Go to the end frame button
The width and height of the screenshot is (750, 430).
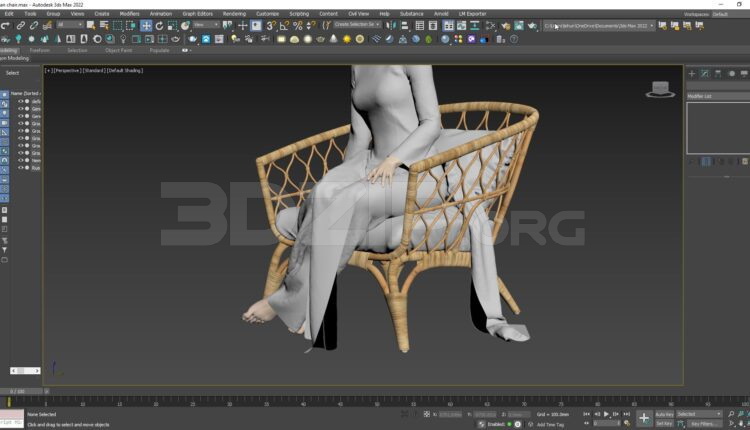[627, 414]
